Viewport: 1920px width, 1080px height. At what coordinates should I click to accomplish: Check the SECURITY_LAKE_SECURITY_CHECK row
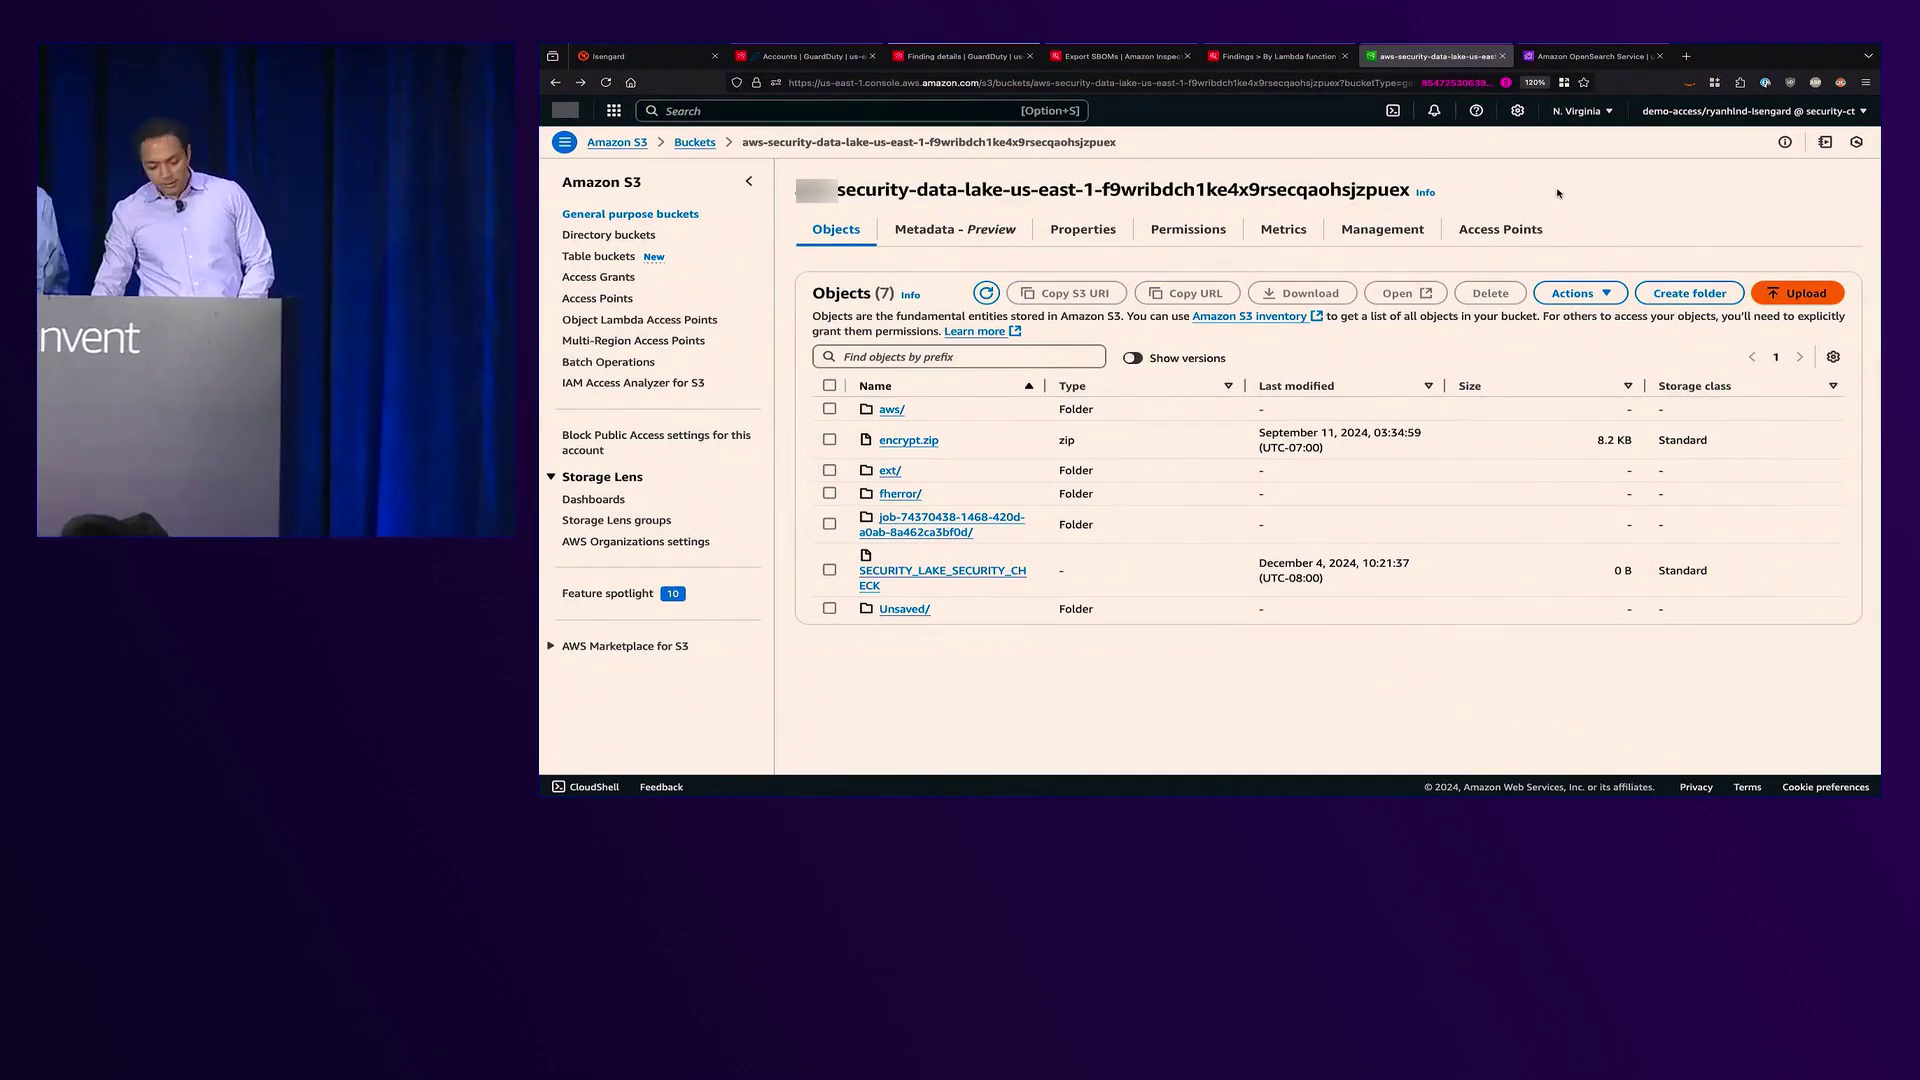pos(829,570)
